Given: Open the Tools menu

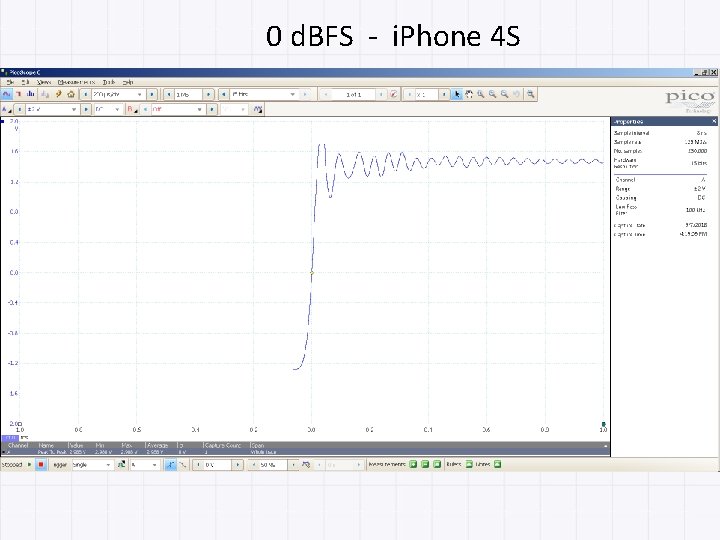Looking at the screenshot, I should pos(109,82).
